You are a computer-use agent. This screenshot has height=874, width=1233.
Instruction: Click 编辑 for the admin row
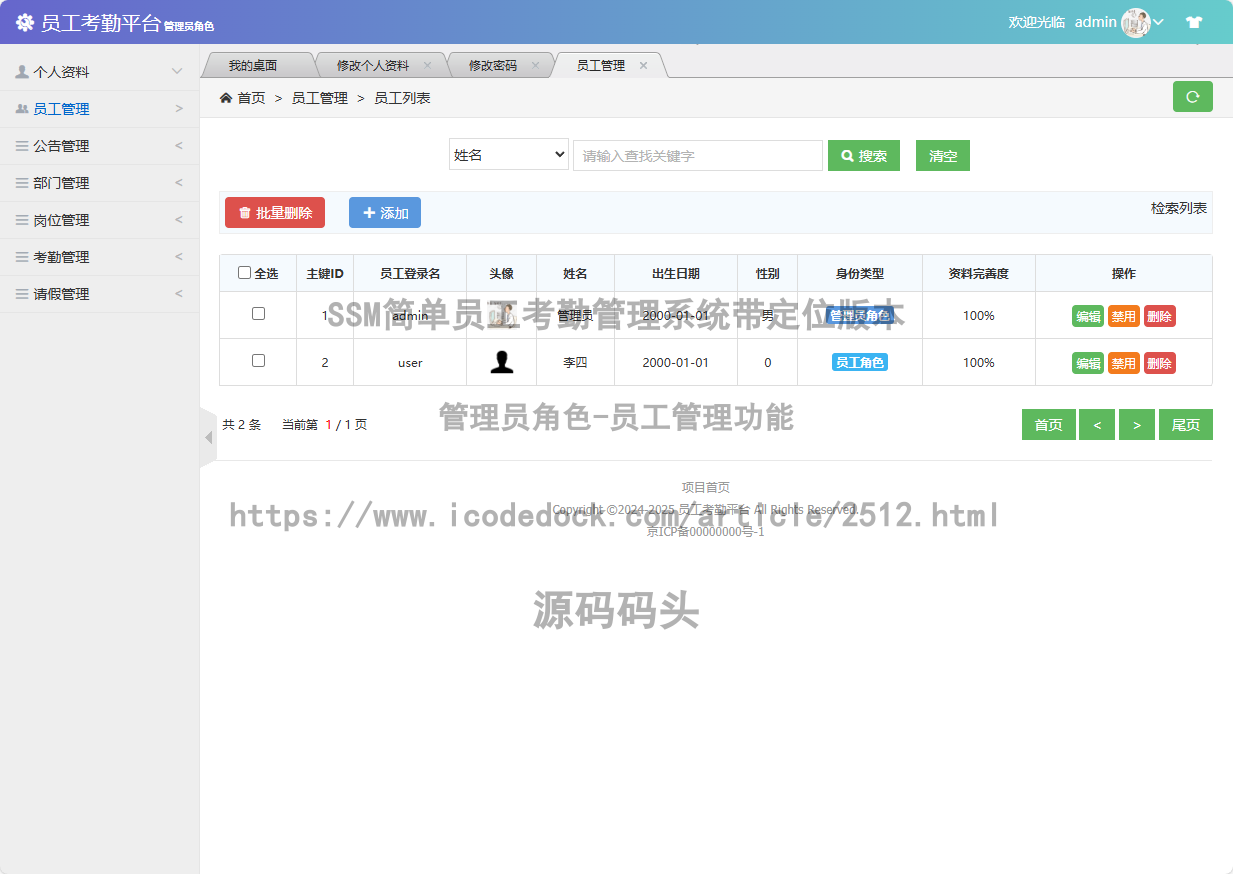pyautogui.click(x=1088, y=316)
